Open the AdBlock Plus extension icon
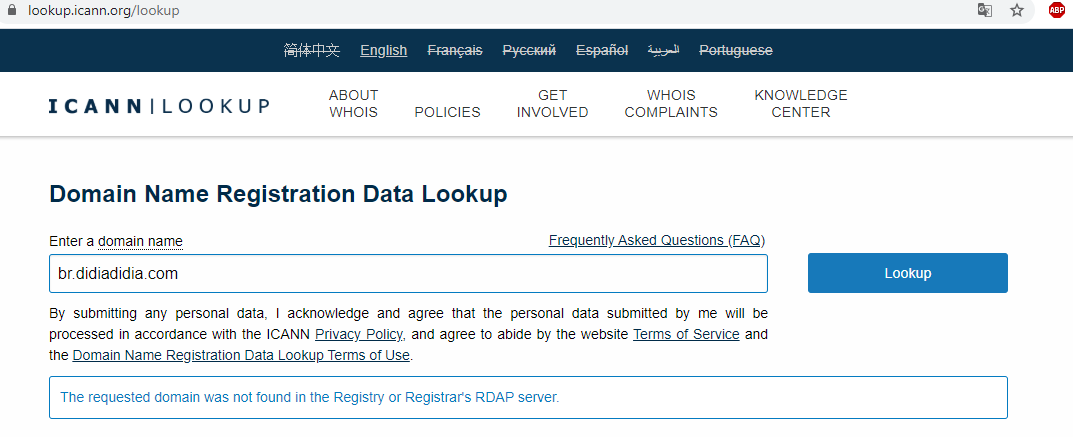 [x=1056, y=10]
